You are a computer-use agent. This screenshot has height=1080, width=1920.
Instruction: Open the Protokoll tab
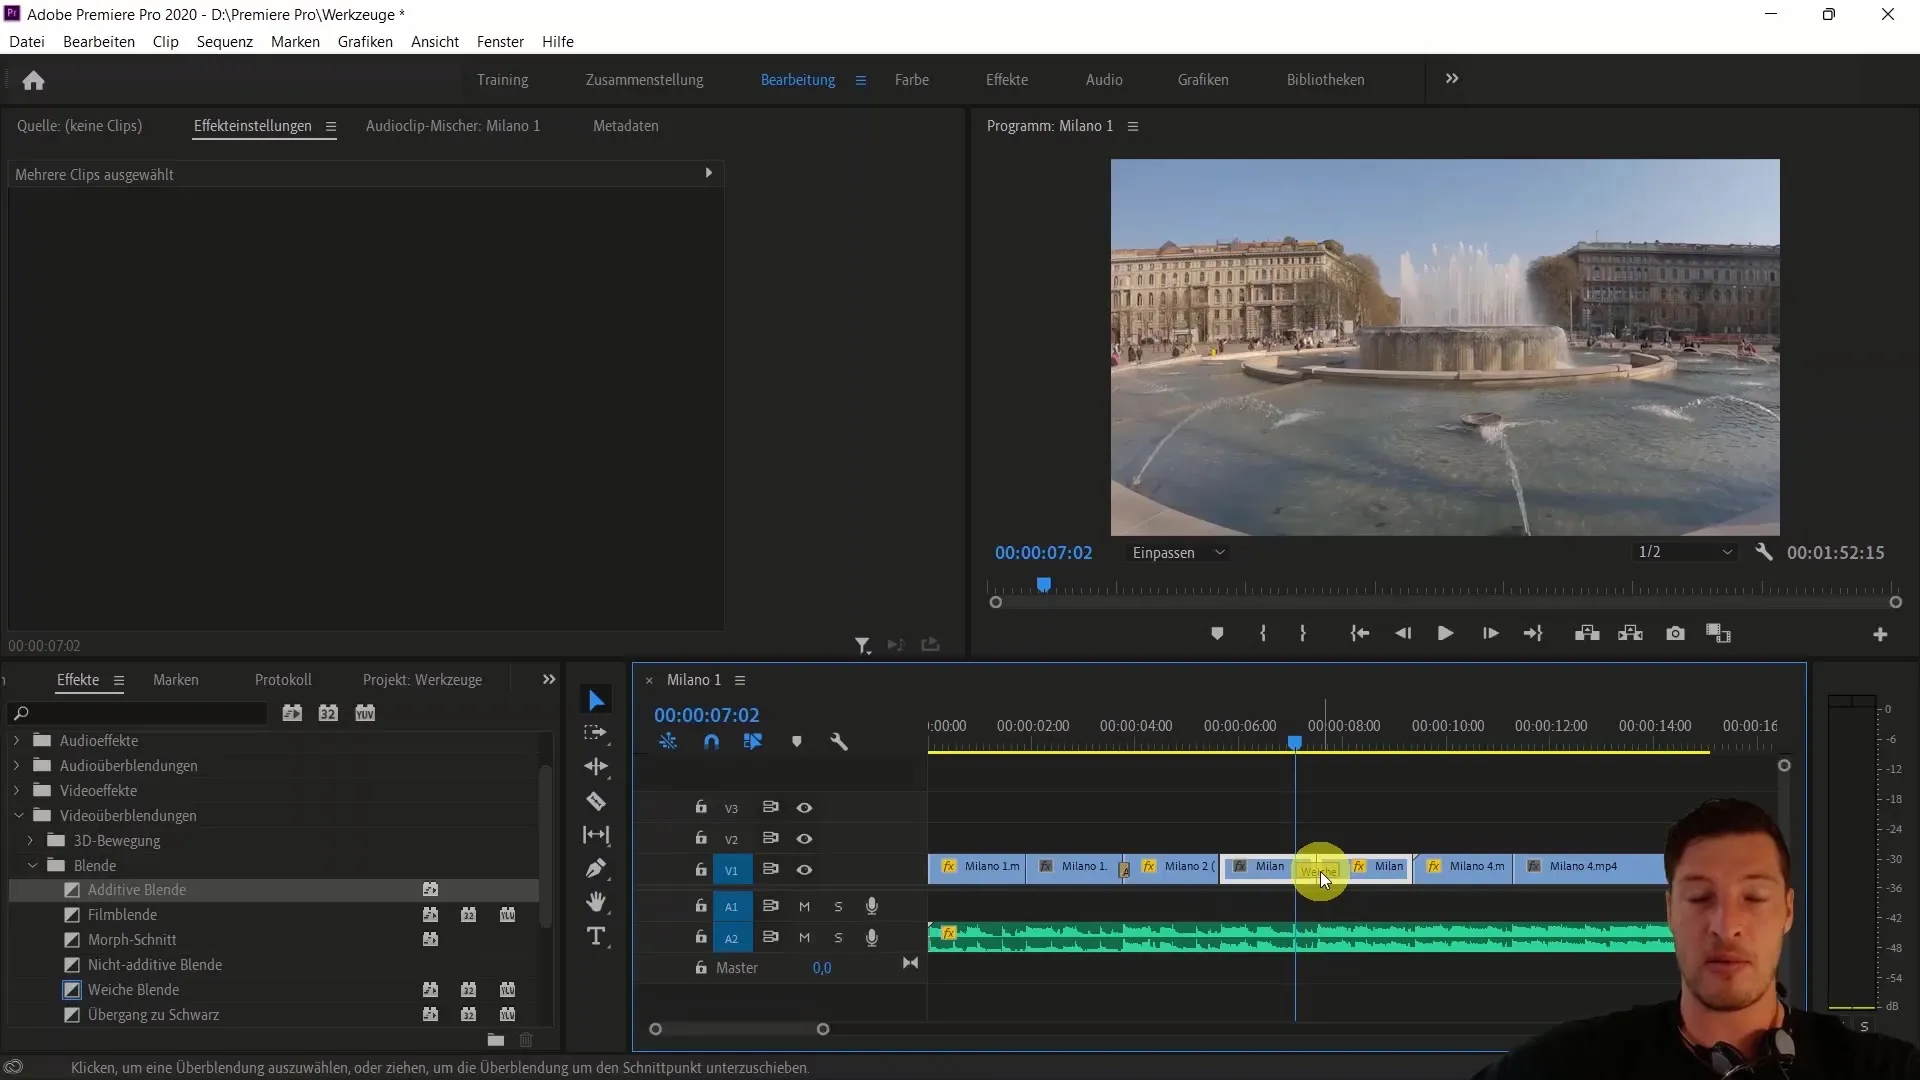(283, 680)
